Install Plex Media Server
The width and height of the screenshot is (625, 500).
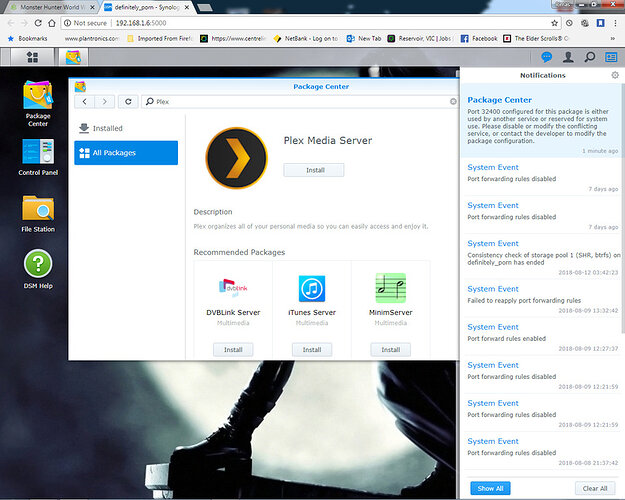click(314, 170)
